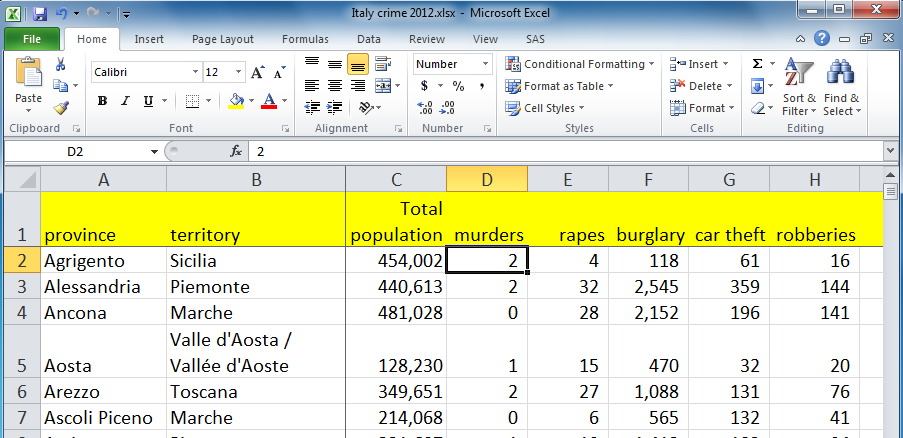Screen dimensions: 903x438
Task: Decrease font size with the small A
Action: (279, 73)
